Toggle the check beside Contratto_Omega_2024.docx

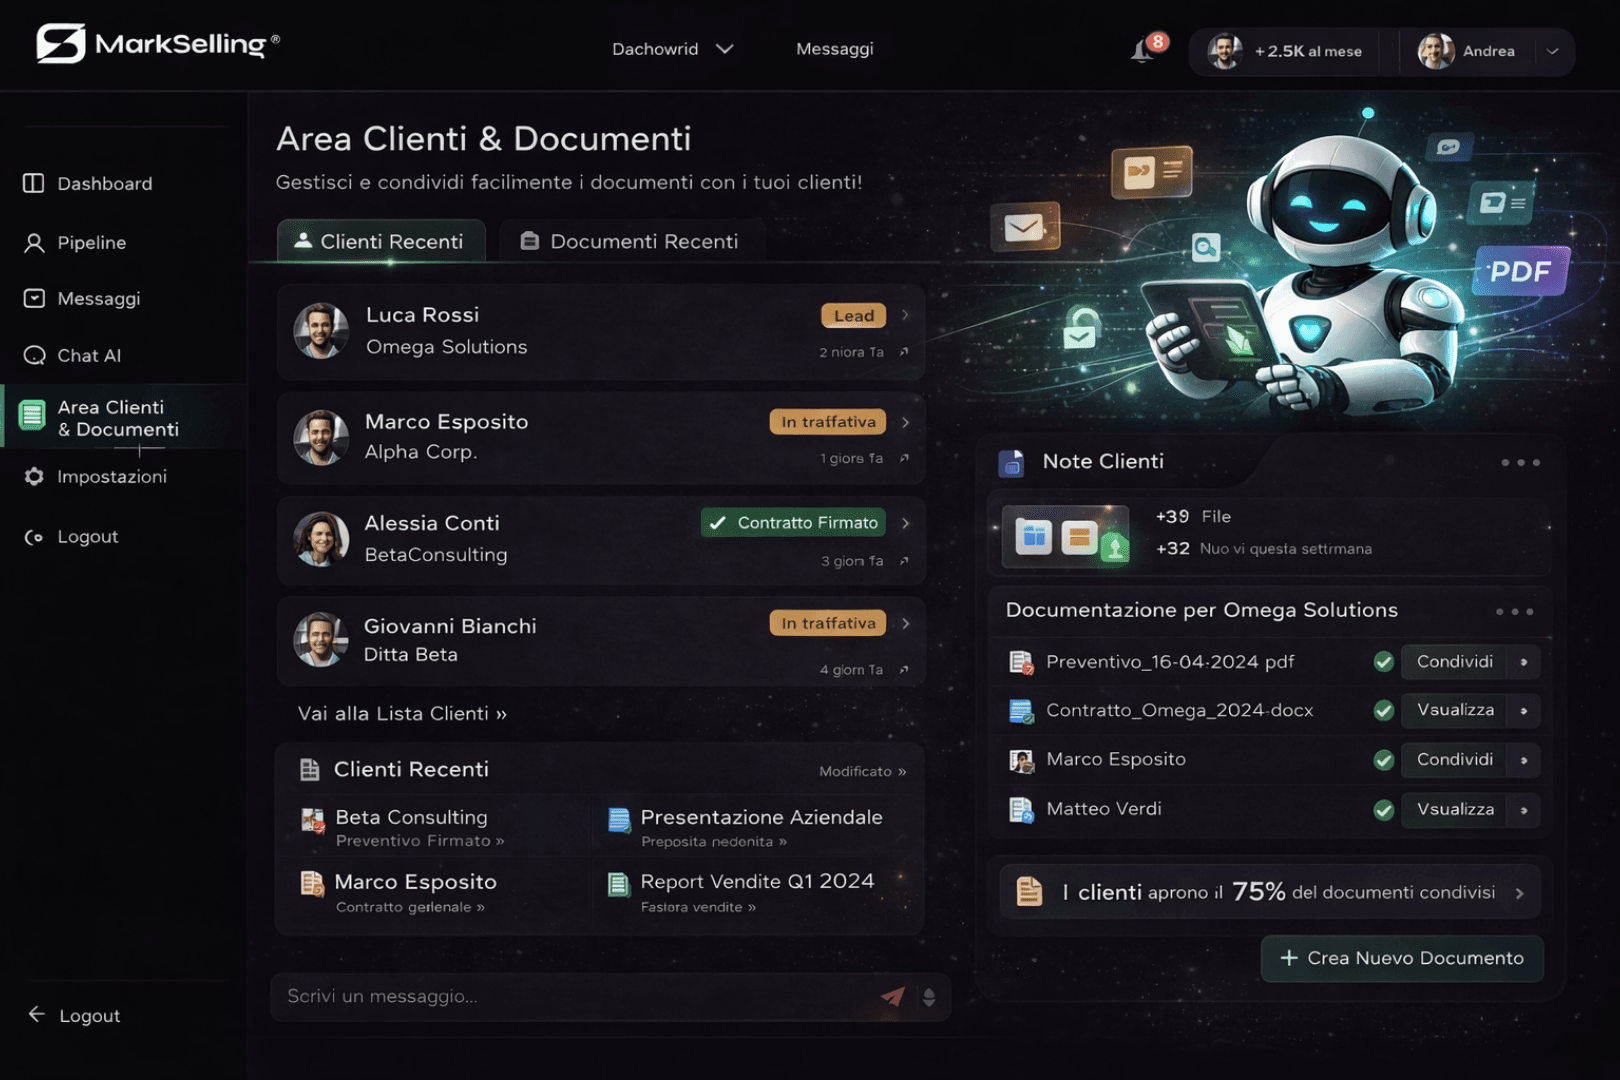(1383, 710)
